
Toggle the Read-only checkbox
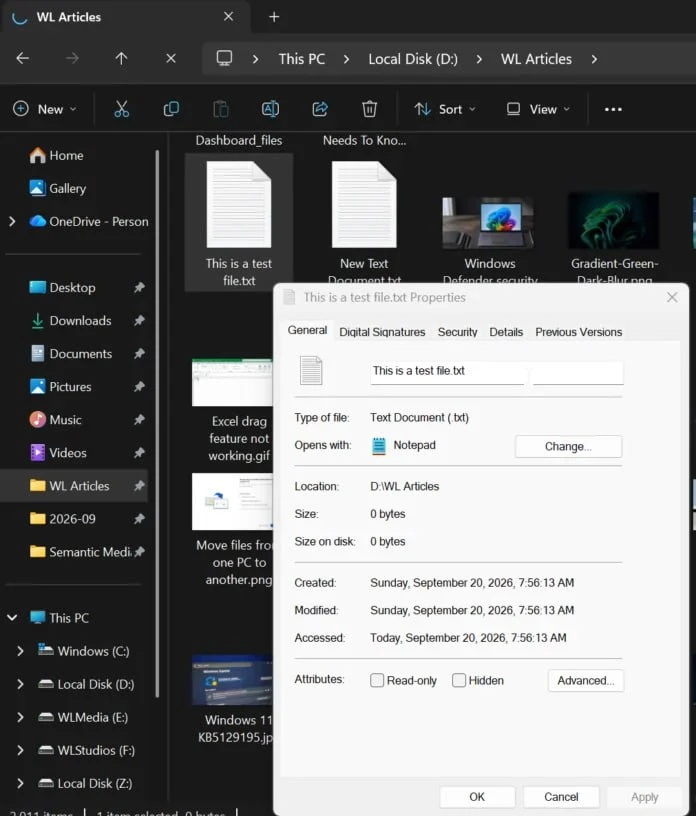(x=377, y=680)
